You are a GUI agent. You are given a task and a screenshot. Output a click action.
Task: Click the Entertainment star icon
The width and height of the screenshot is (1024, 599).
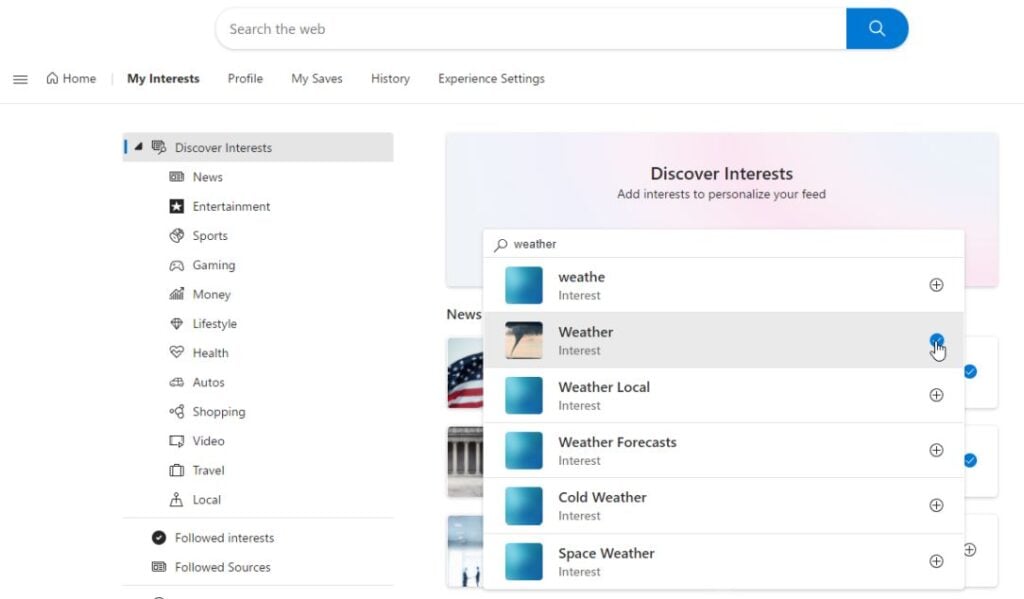pos(176,206)
